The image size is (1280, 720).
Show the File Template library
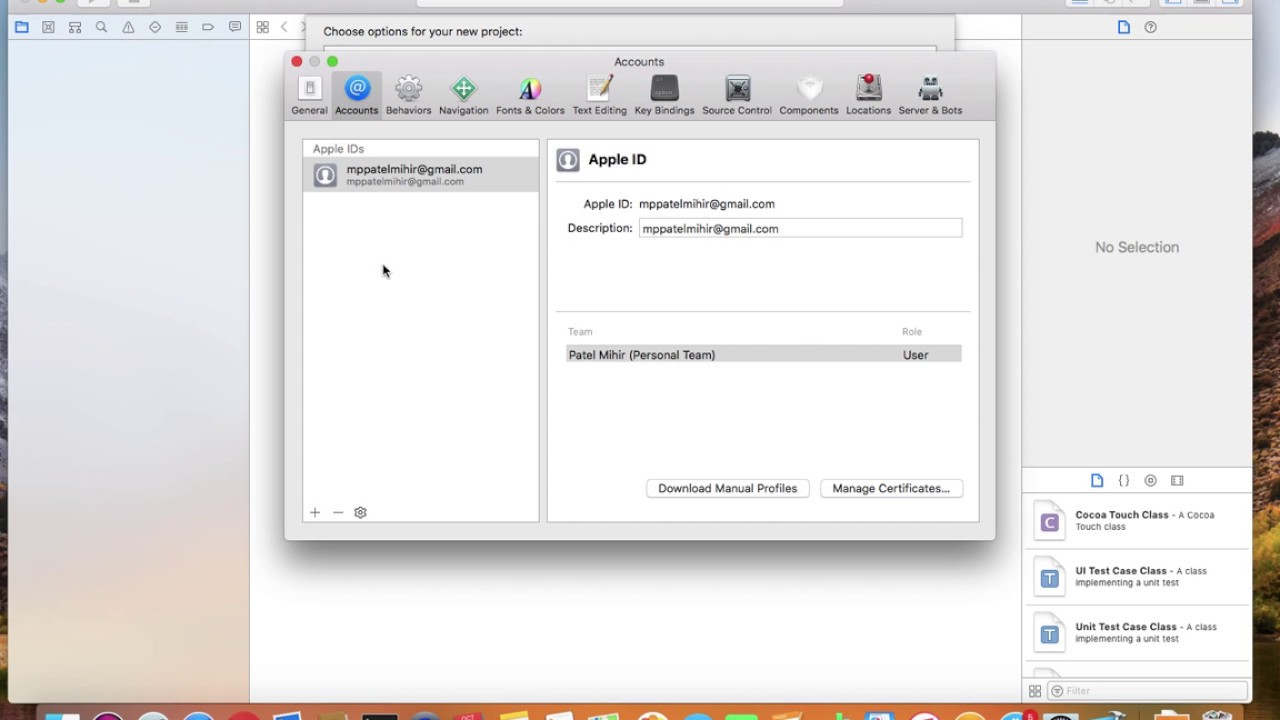point(1097,480)
